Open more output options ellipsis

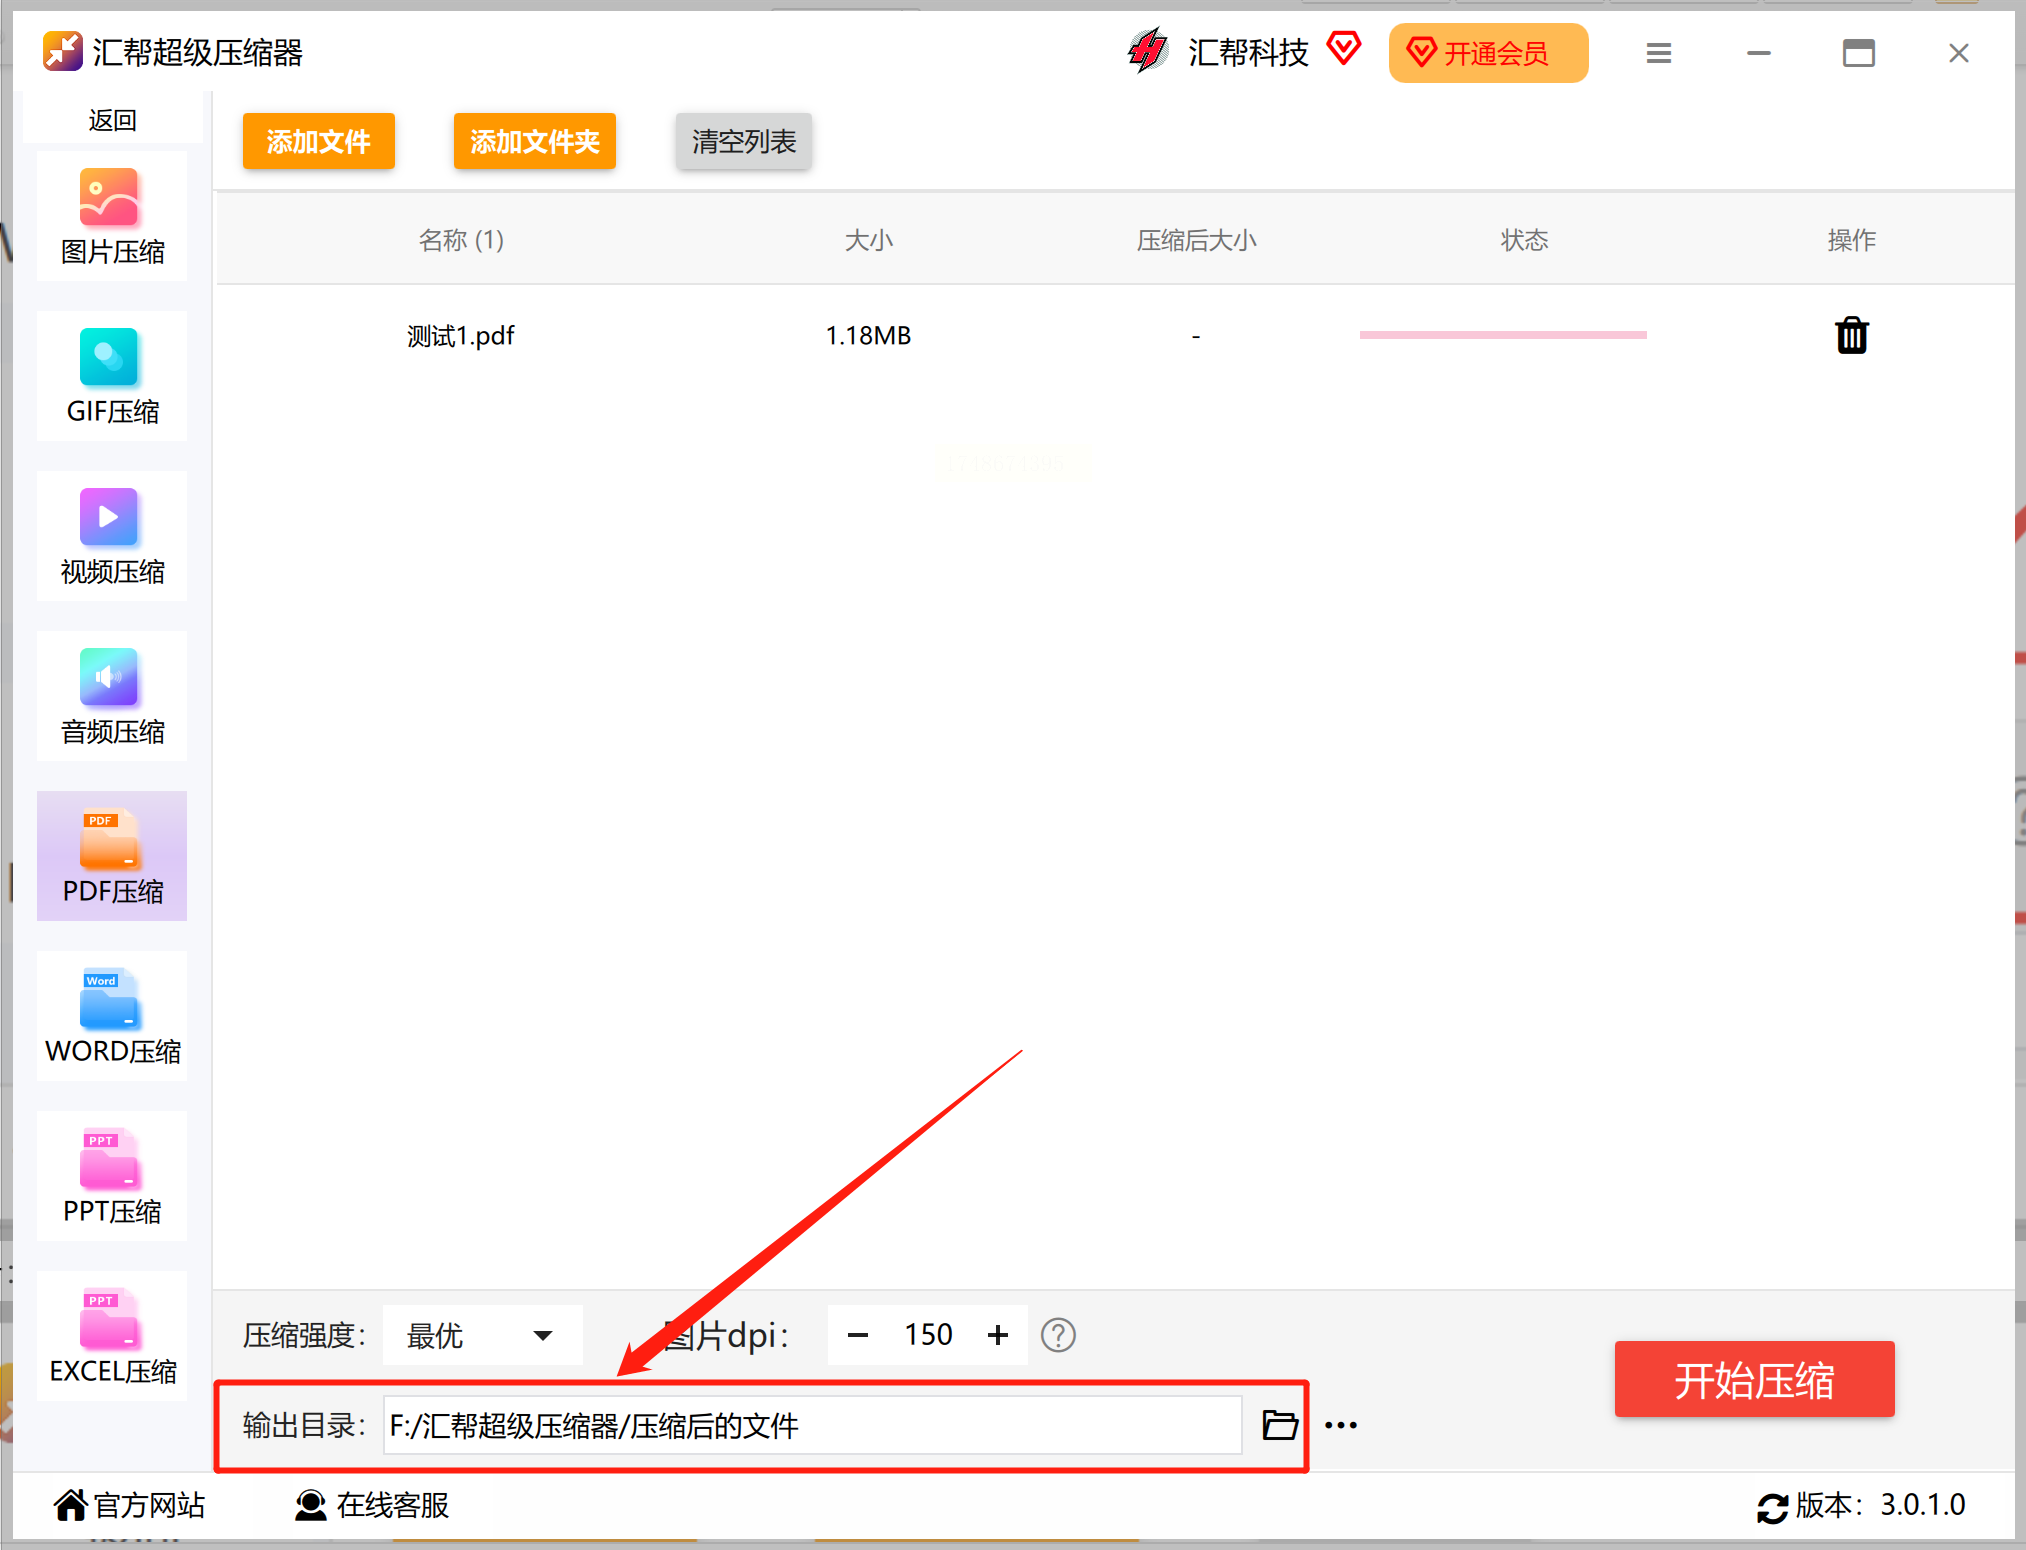tap(1341, 1425)
